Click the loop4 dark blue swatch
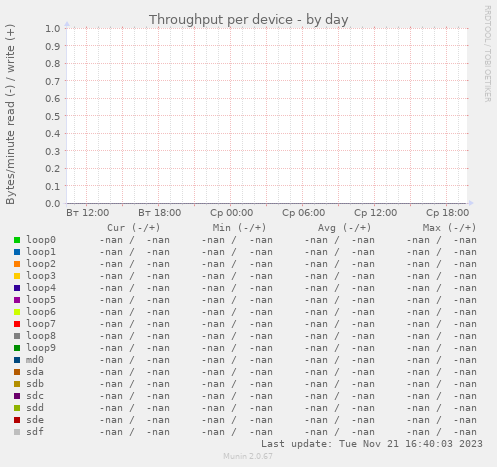The height and width of the screenshot is (467, 497). (x=17, y=288)
